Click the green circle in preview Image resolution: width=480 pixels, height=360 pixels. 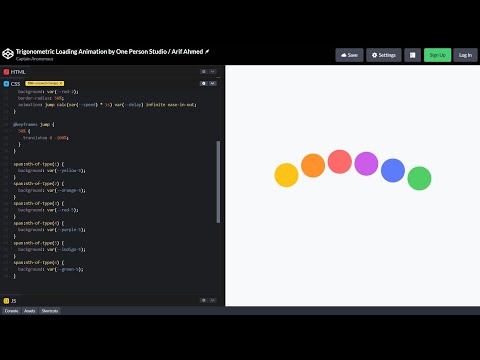(419, 178)
